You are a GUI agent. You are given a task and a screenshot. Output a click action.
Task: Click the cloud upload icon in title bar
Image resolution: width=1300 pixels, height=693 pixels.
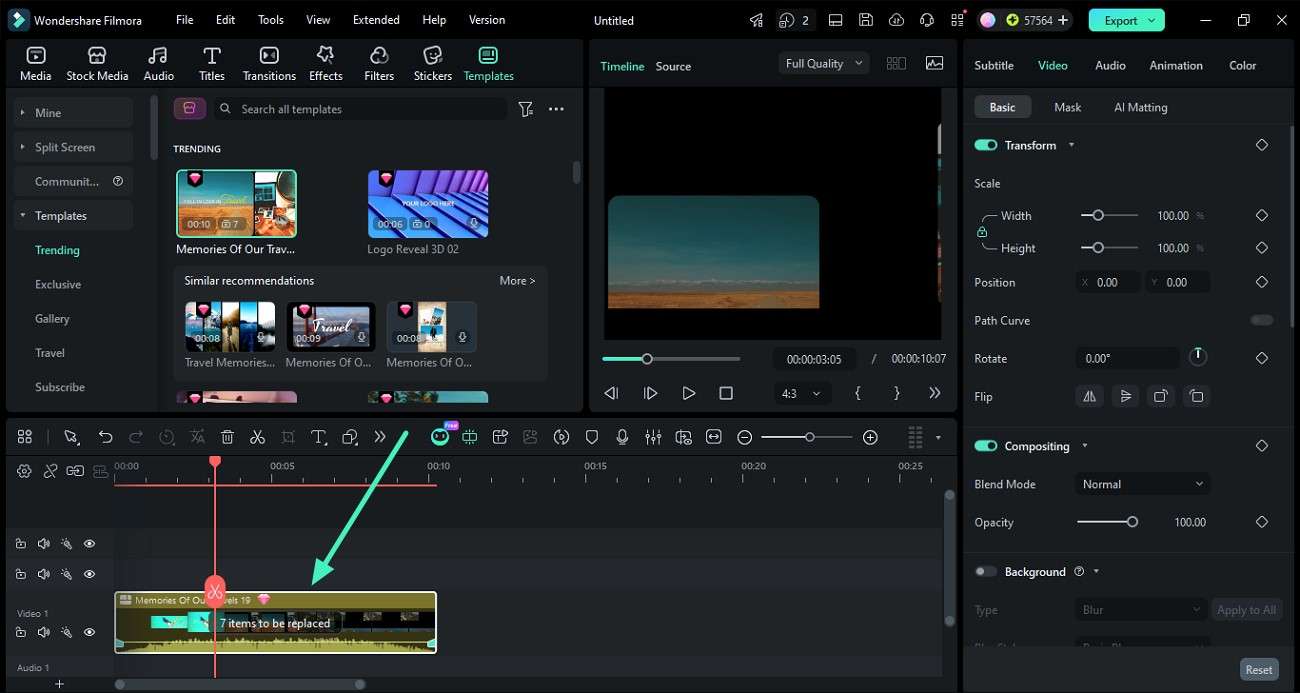point(896,20)
